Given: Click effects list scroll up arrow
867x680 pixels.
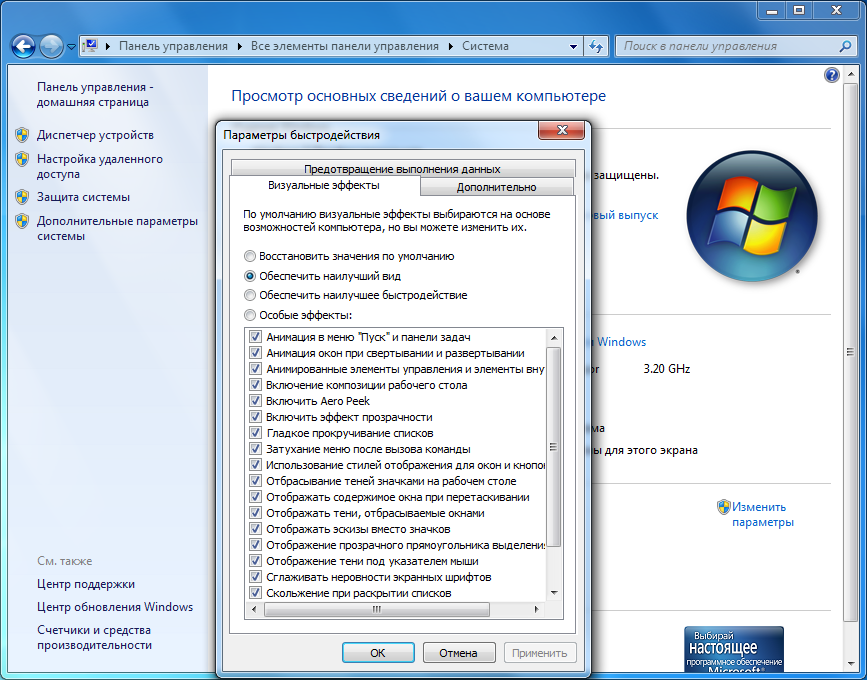Looking at the screenshot, I should (x=554, y=337).
